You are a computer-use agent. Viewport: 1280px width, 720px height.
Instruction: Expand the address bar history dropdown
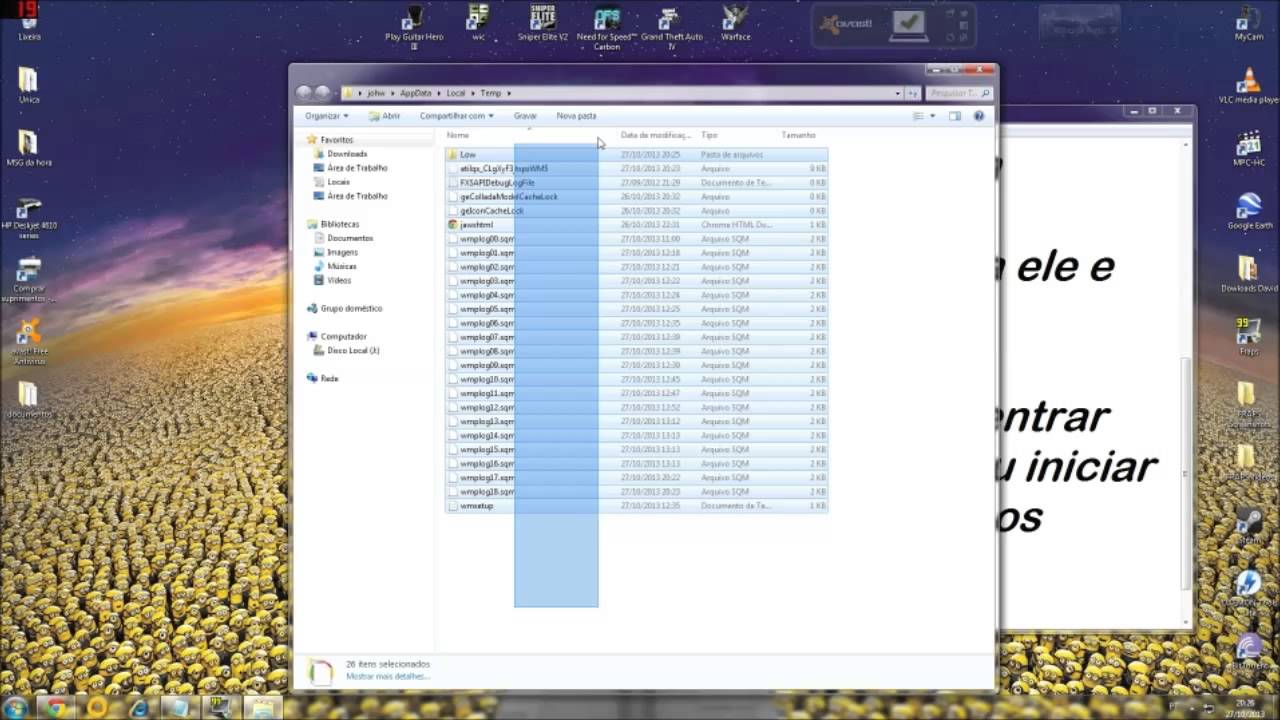point(898,93)
